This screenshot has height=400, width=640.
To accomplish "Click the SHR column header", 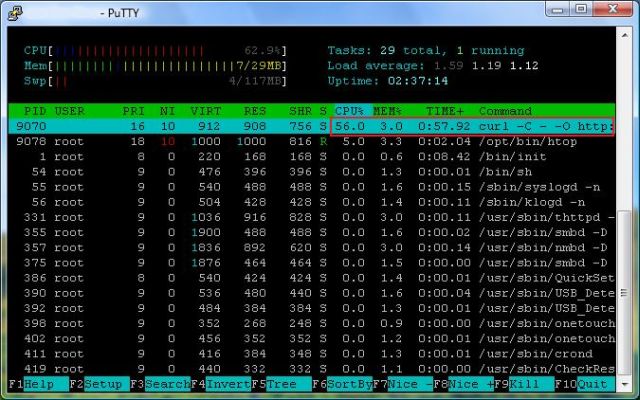I will click(x=300, y=111).
